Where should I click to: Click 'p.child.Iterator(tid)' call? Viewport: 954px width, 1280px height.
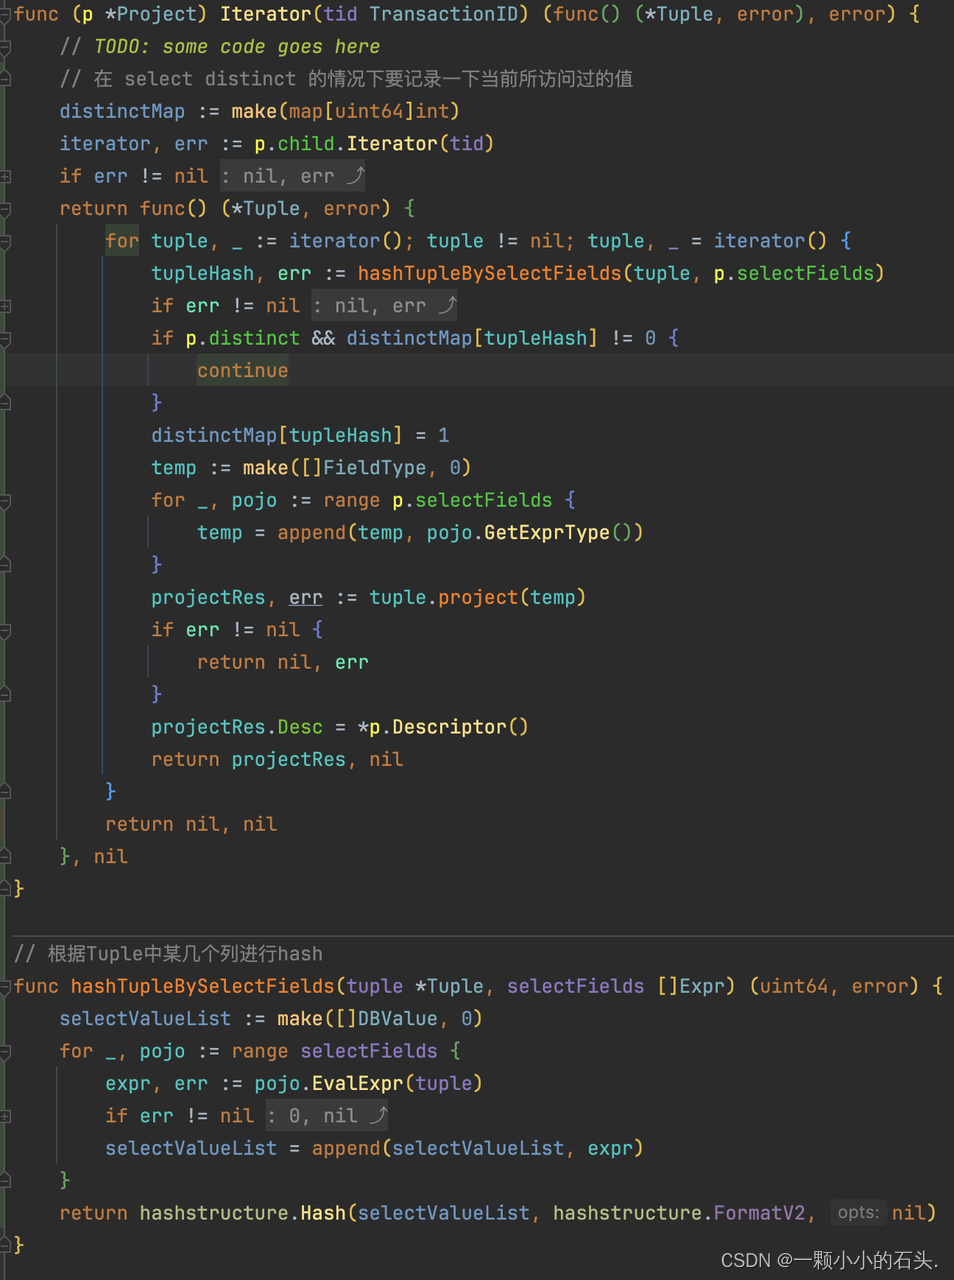point(373,143)
